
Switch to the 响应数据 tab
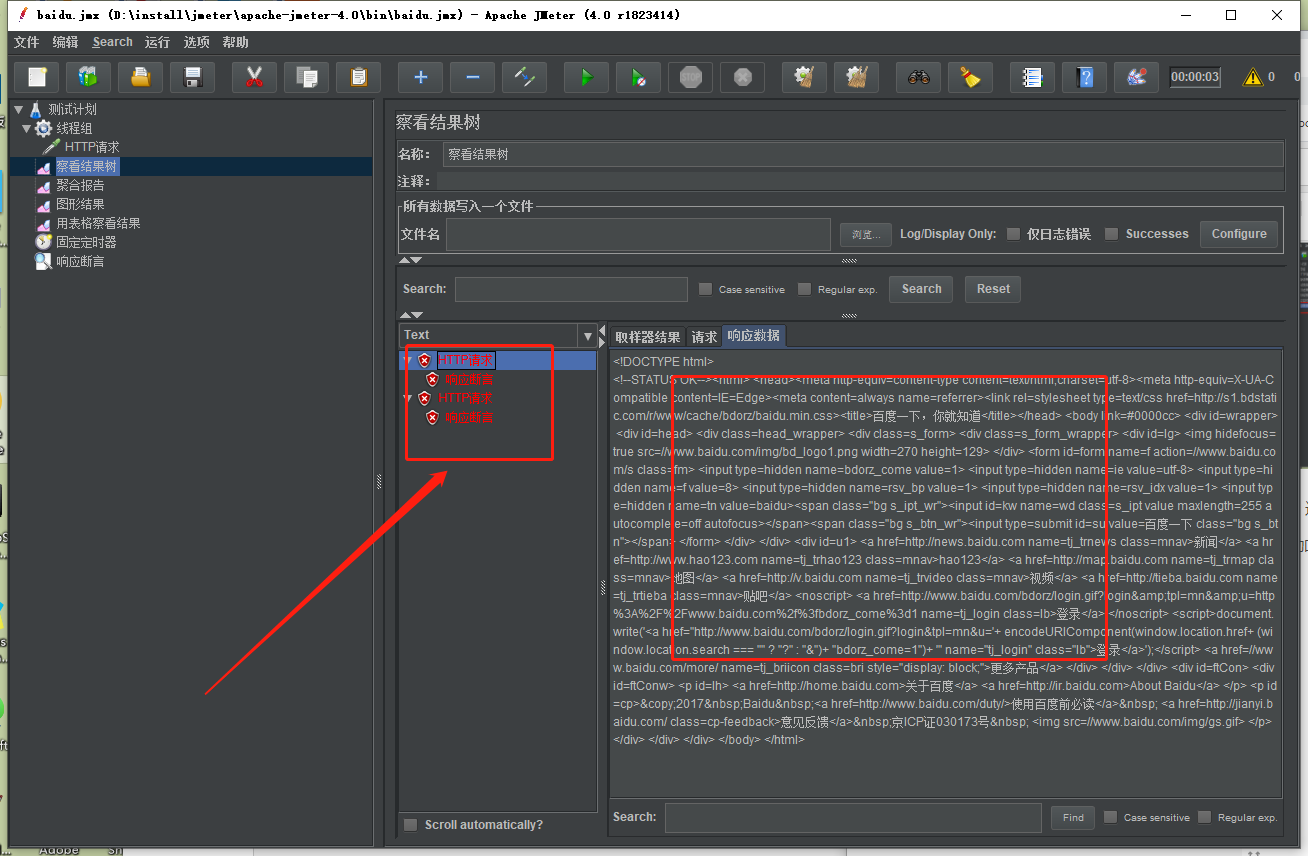point(754,336)
